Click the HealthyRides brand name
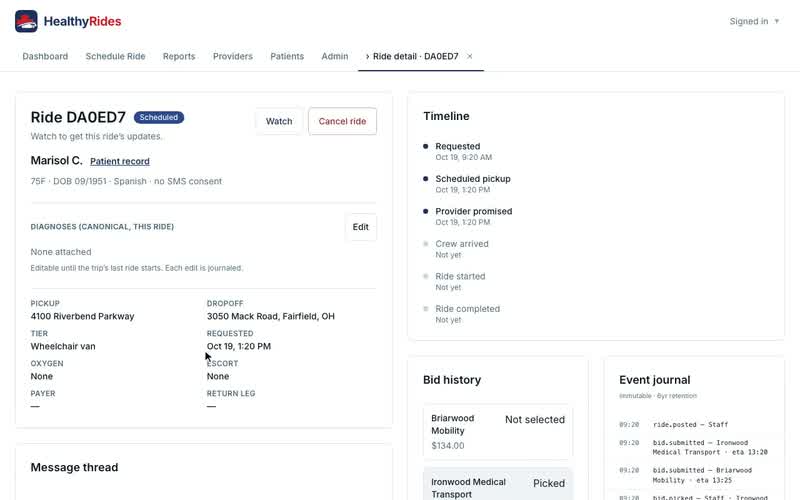800x500 pixels. tap(82, 21)
